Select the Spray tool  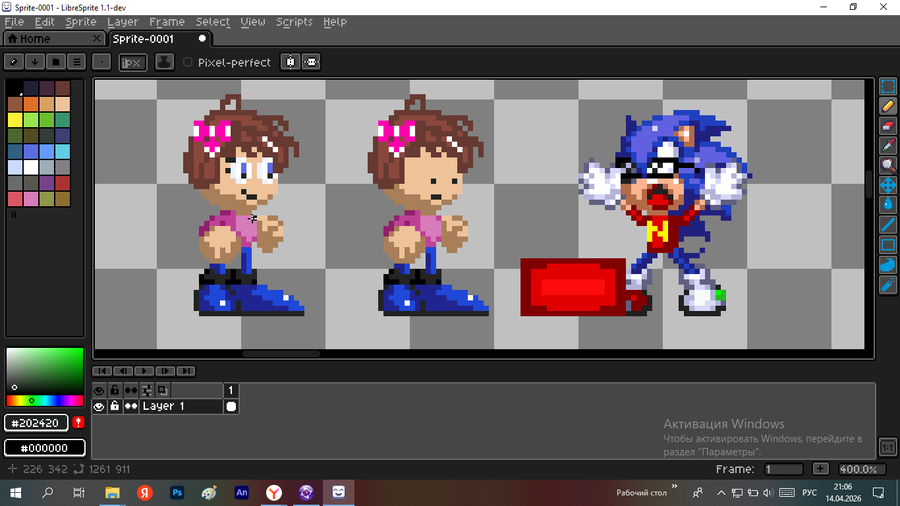point(888,285)
